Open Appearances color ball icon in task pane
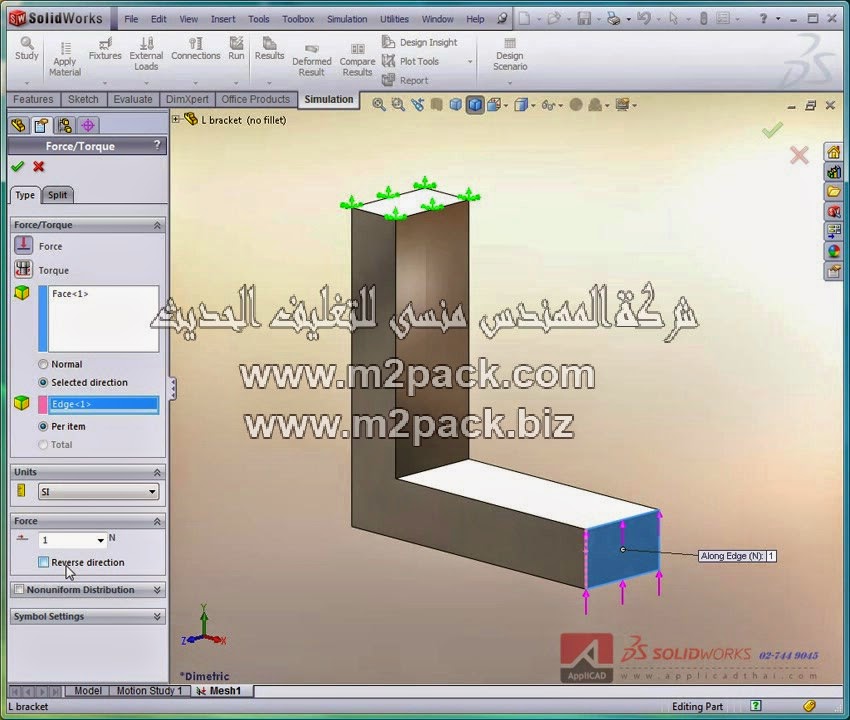 tap(834, 251)
